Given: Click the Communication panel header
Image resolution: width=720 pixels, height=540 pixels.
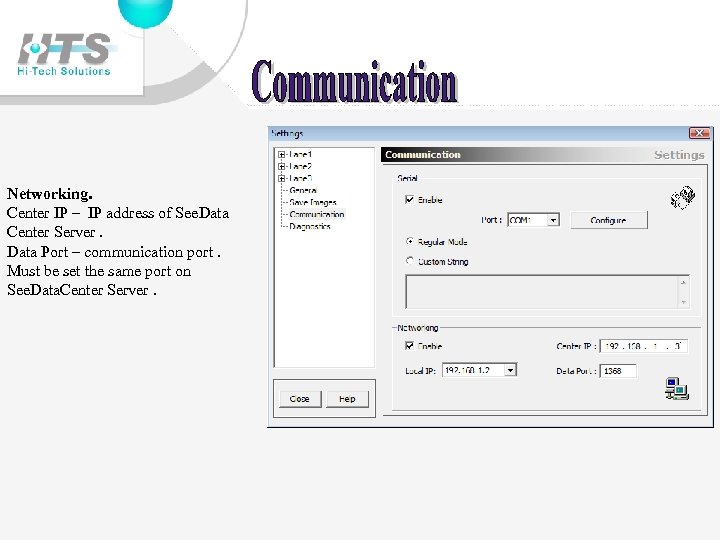Looking at the screenshot, I should tap(544, 155).
